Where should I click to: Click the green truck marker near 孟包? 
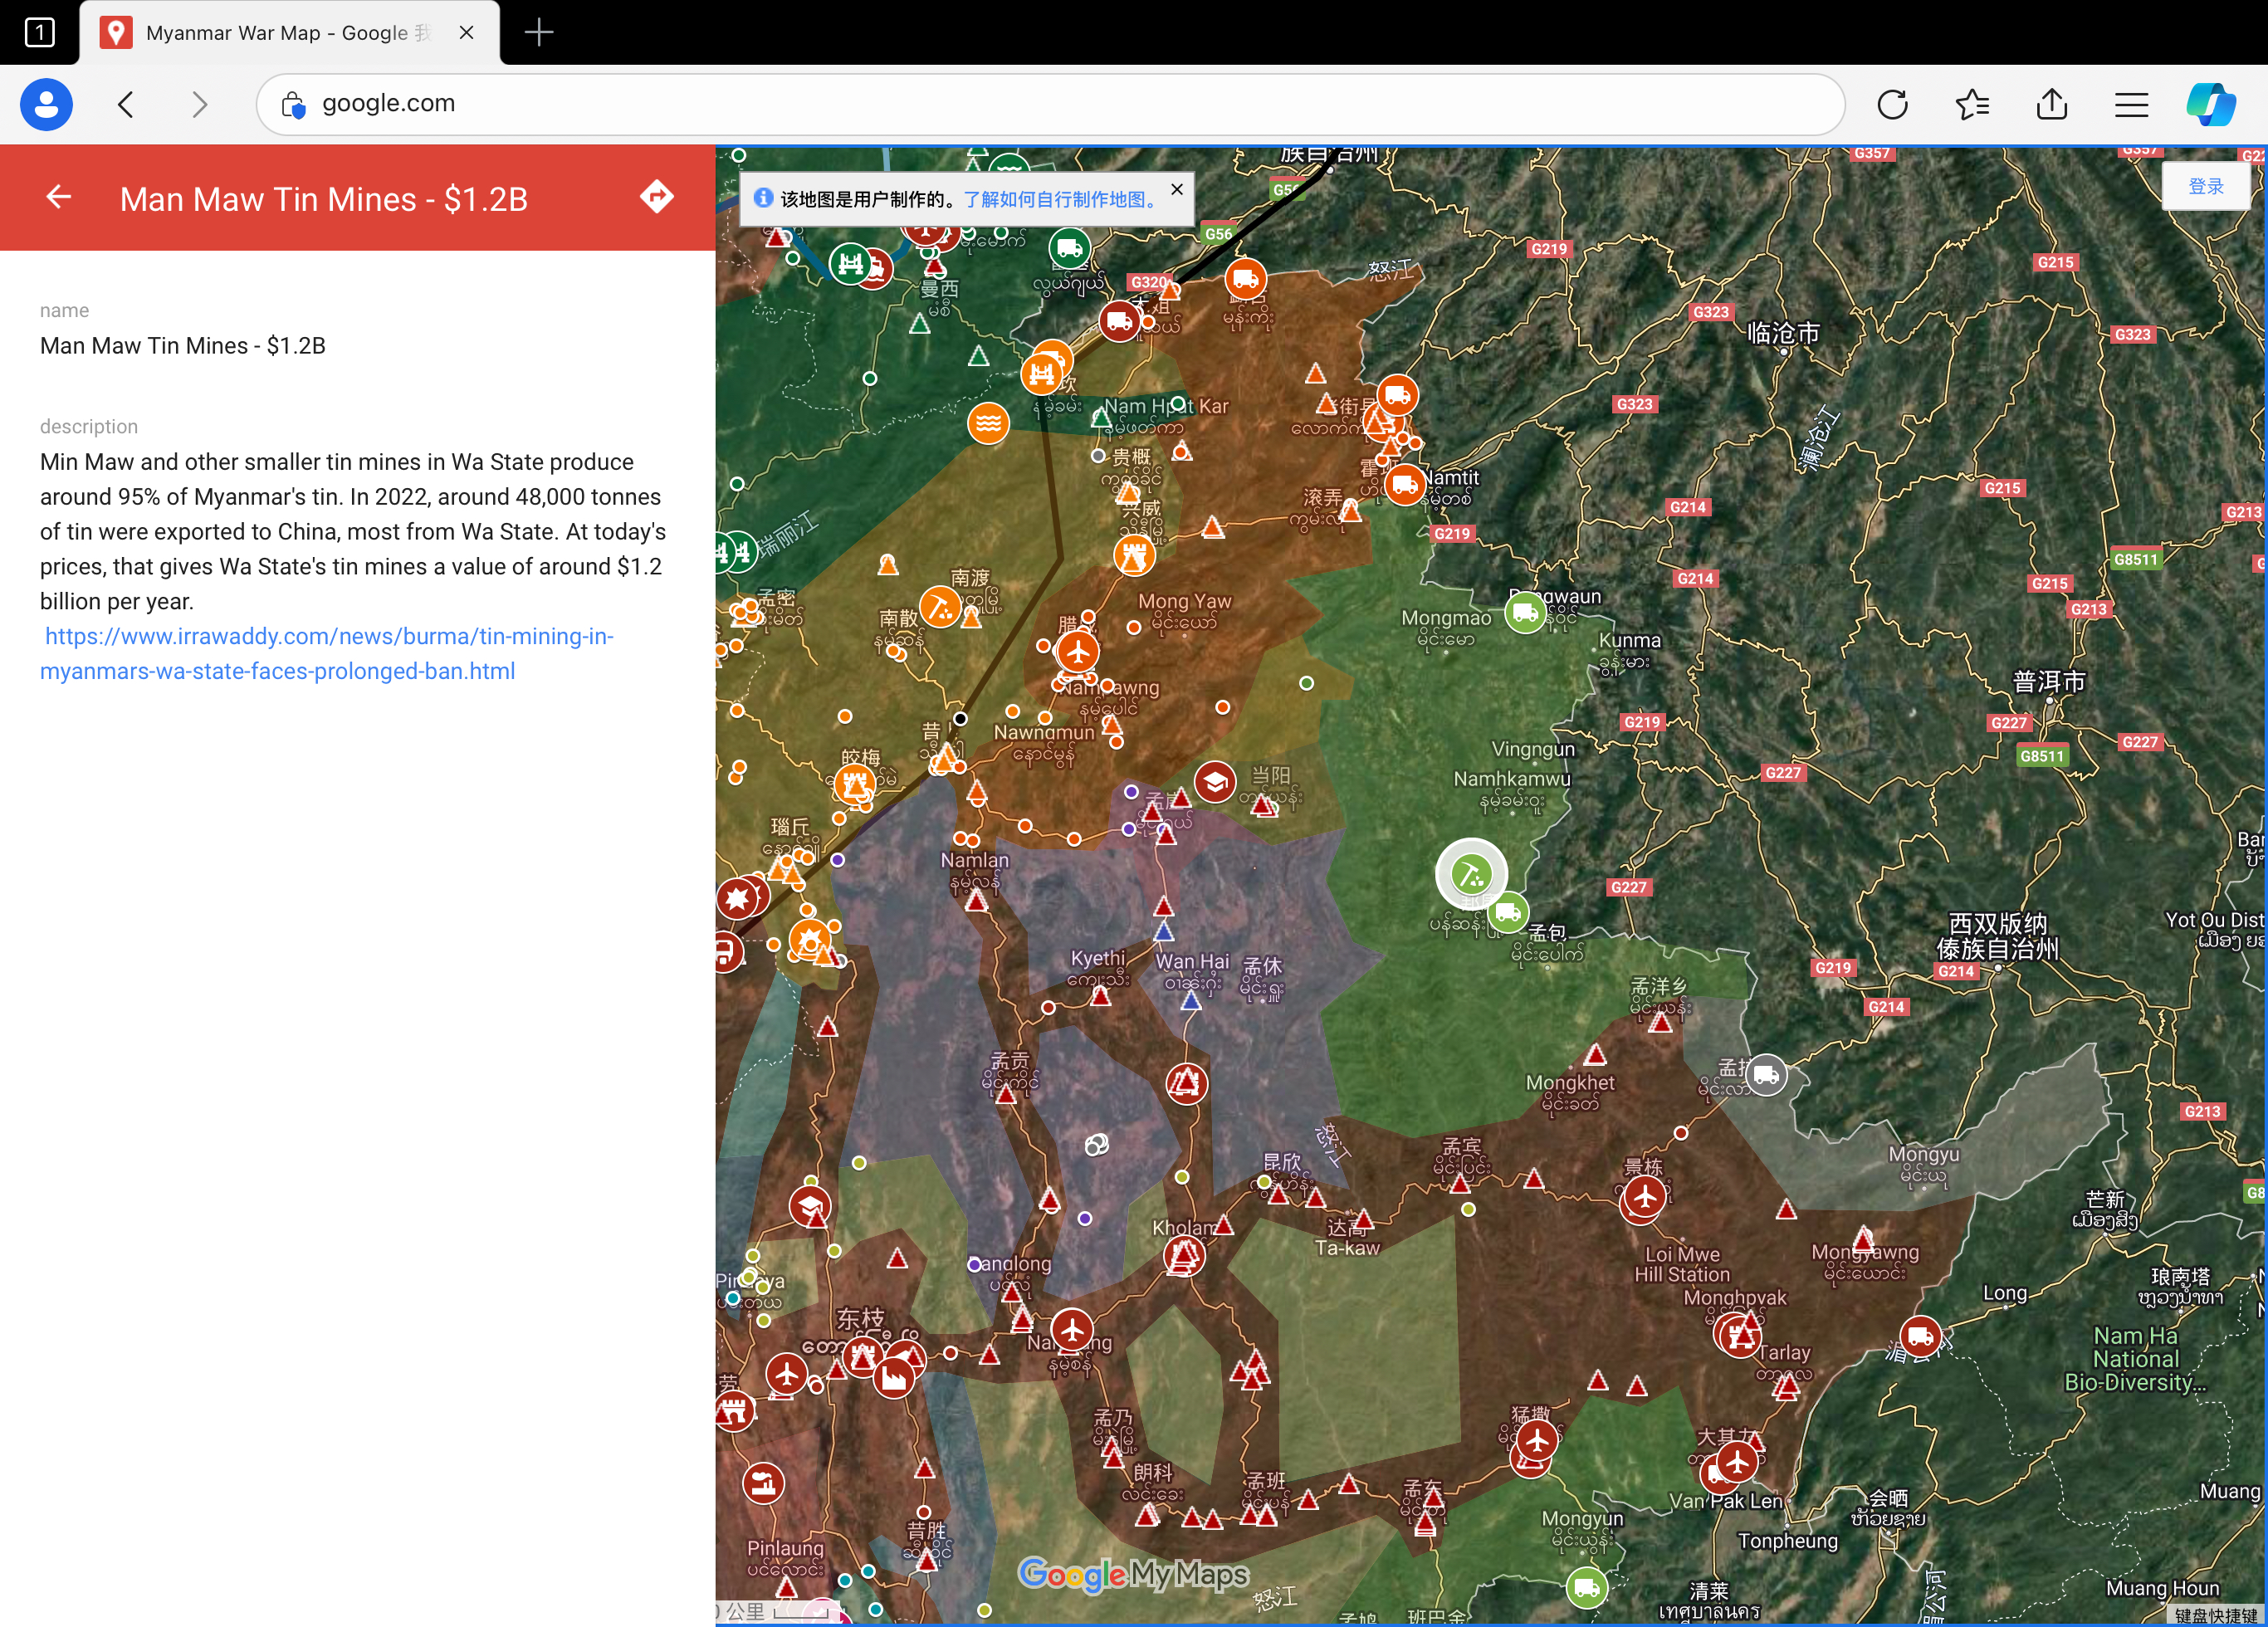1507,912
